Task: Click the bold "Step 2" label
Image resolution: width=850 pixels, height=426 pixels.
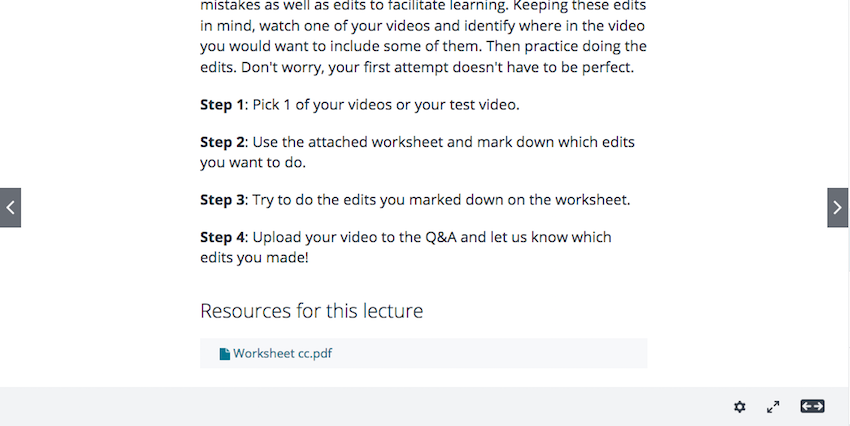Action: 222,142
